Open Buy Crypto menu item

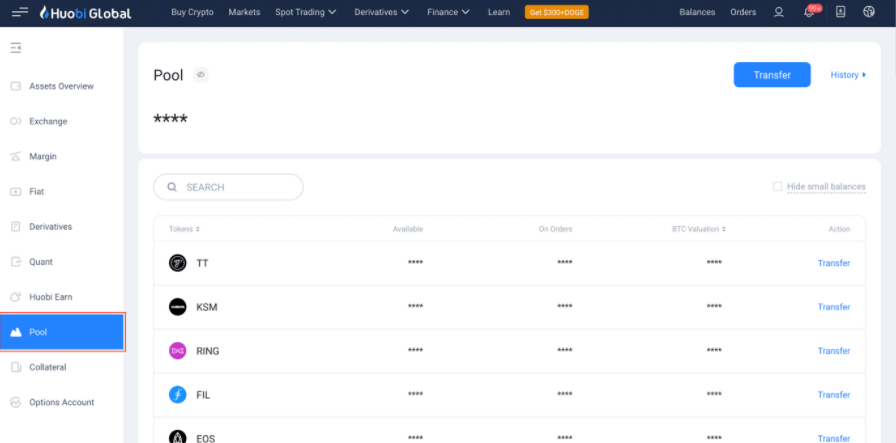193,12
